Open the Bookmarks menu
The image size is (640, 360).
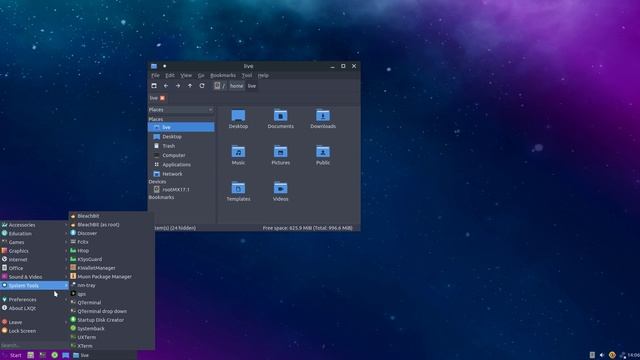point(223,76)
